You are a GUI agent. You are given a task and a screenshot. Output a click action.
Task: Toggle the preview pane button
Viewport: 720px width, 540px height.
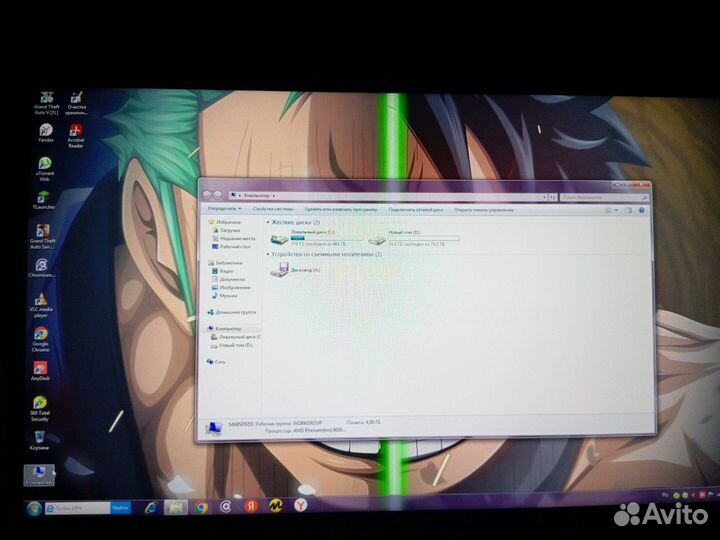tap(628, 210)
